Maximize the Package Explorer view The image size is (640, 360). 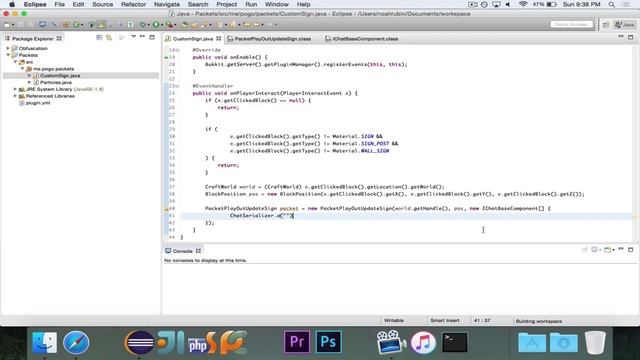152,37
